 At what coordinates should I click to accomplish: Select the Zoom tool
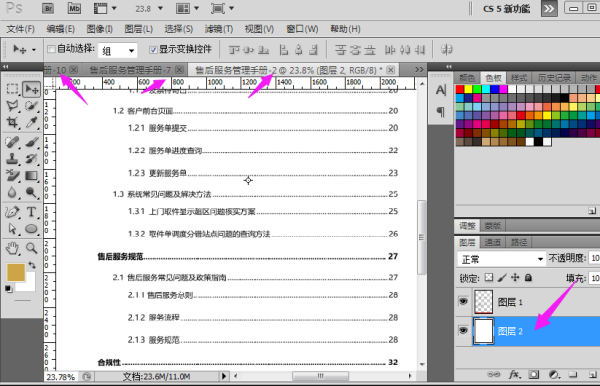tap(31, 249)
